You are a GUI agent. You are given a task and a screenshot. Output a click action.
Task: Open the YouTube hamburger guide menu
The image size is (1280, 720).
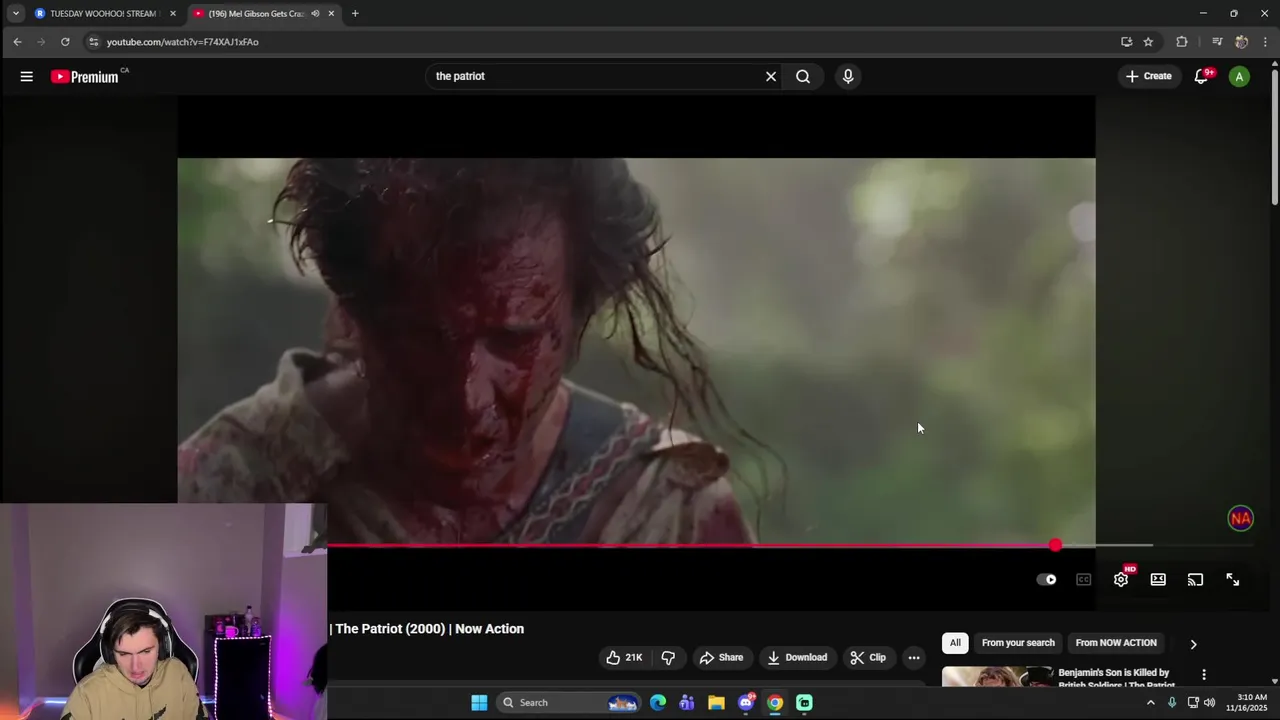point(27,76)
